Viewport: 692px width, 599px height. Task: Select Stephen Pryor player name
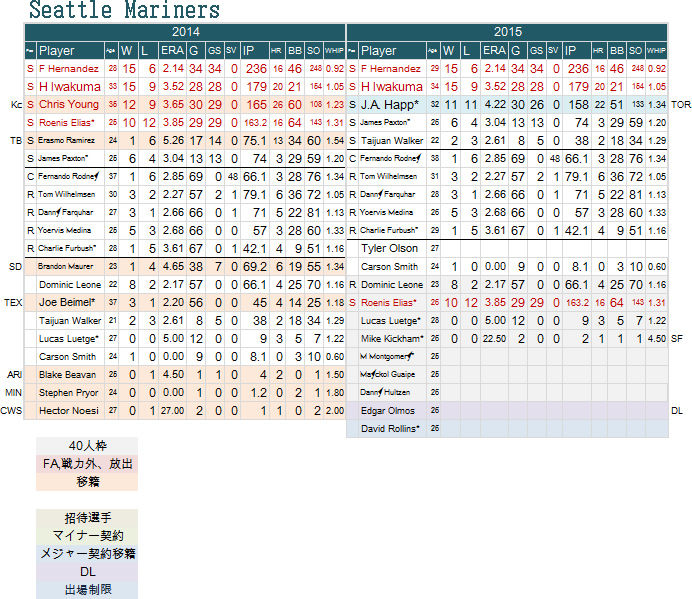tap(68, 393)
